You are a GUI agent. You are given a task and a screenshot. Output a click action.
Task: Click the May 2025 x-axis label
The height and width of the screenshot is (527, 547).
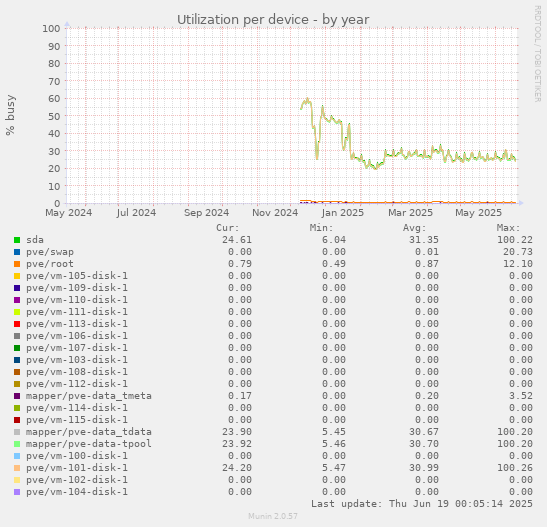478,213
